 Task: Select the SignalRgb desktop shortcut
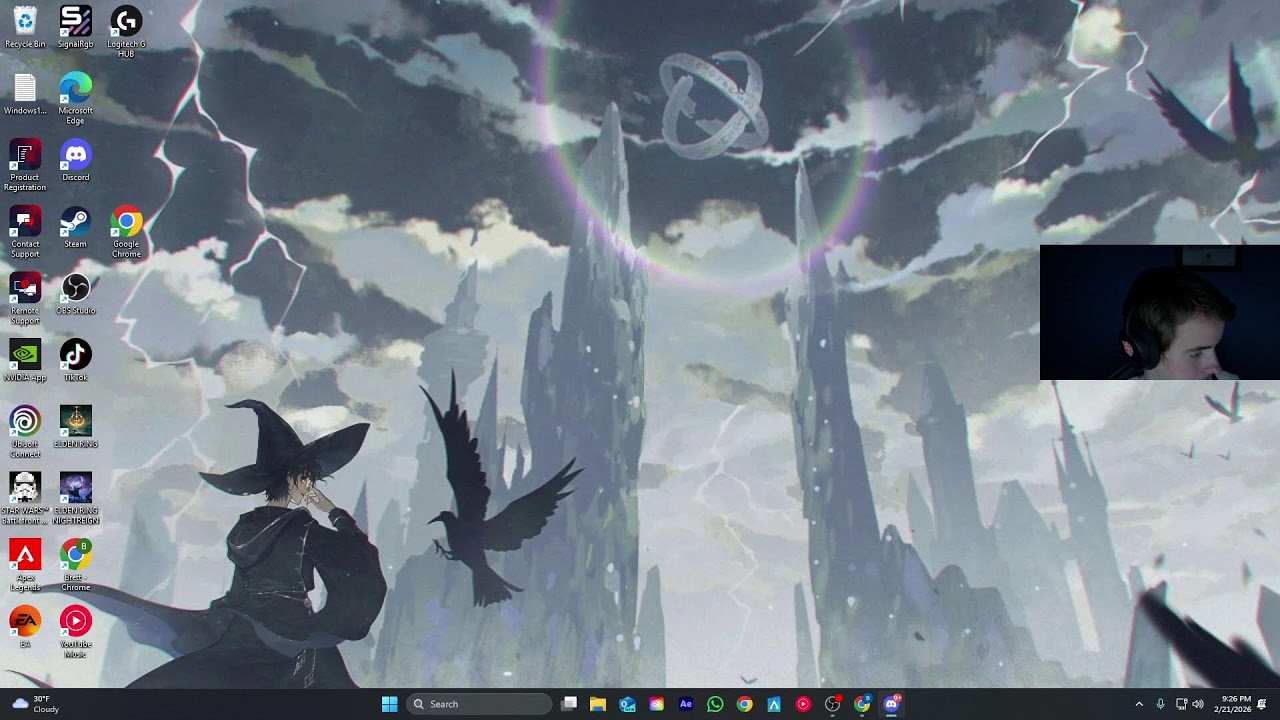coord(75,27)
